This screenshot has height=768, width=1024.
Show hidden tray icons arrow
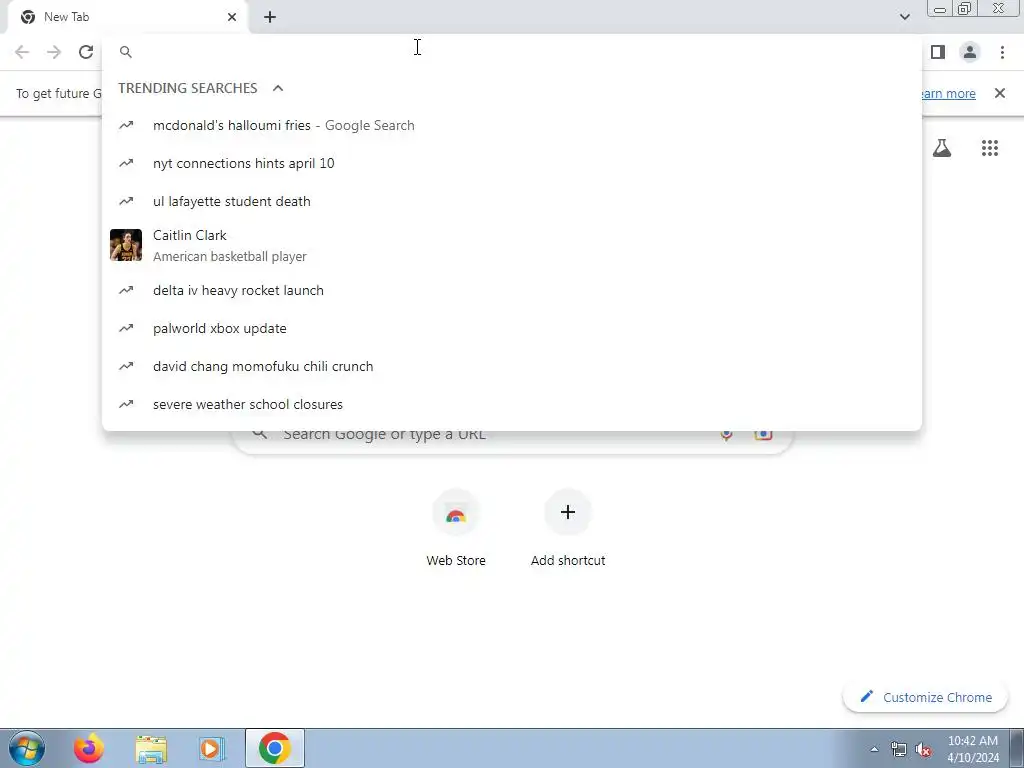click(x=874, y=750)
